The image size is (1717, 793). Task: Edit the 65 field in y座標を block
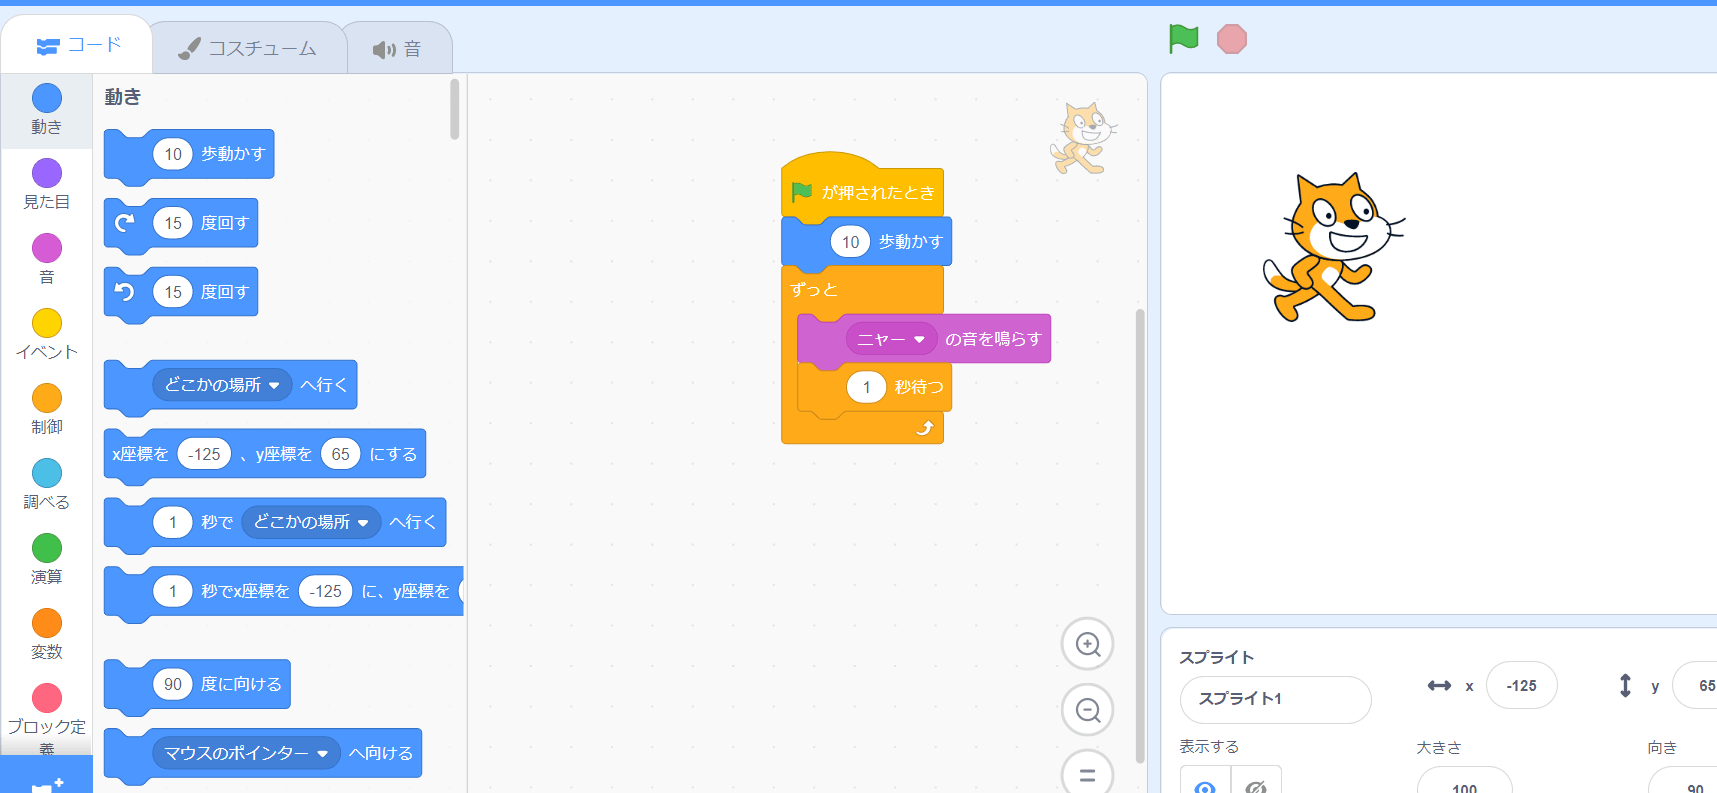[340, 454]
